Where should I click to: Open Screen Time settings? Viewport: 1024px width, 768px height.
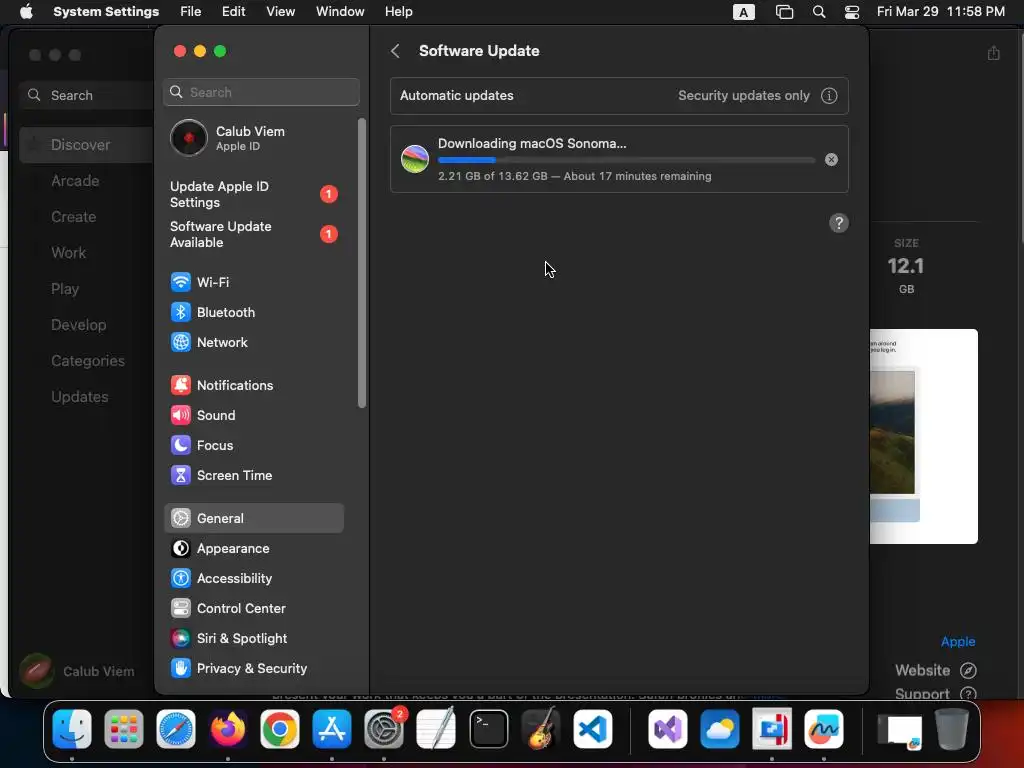click(253, 475)
